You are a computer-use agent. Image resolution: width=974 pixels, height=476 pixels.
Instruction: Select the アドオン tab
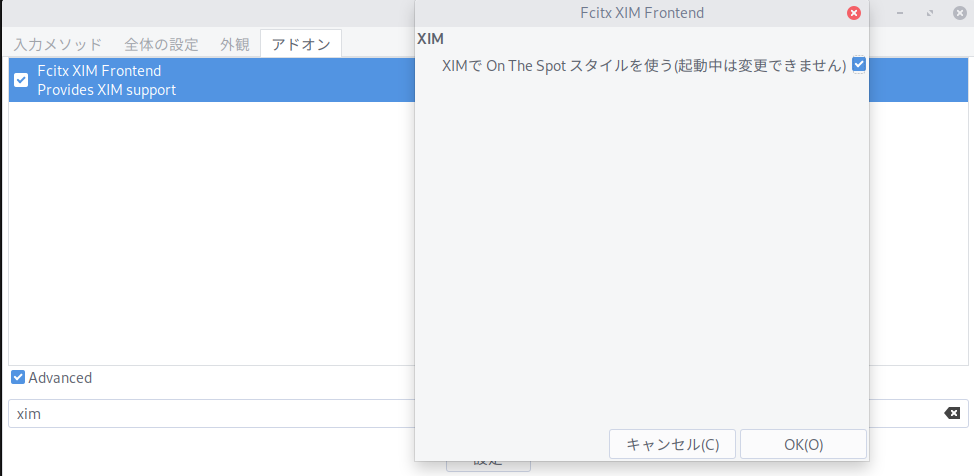point(301,44)
